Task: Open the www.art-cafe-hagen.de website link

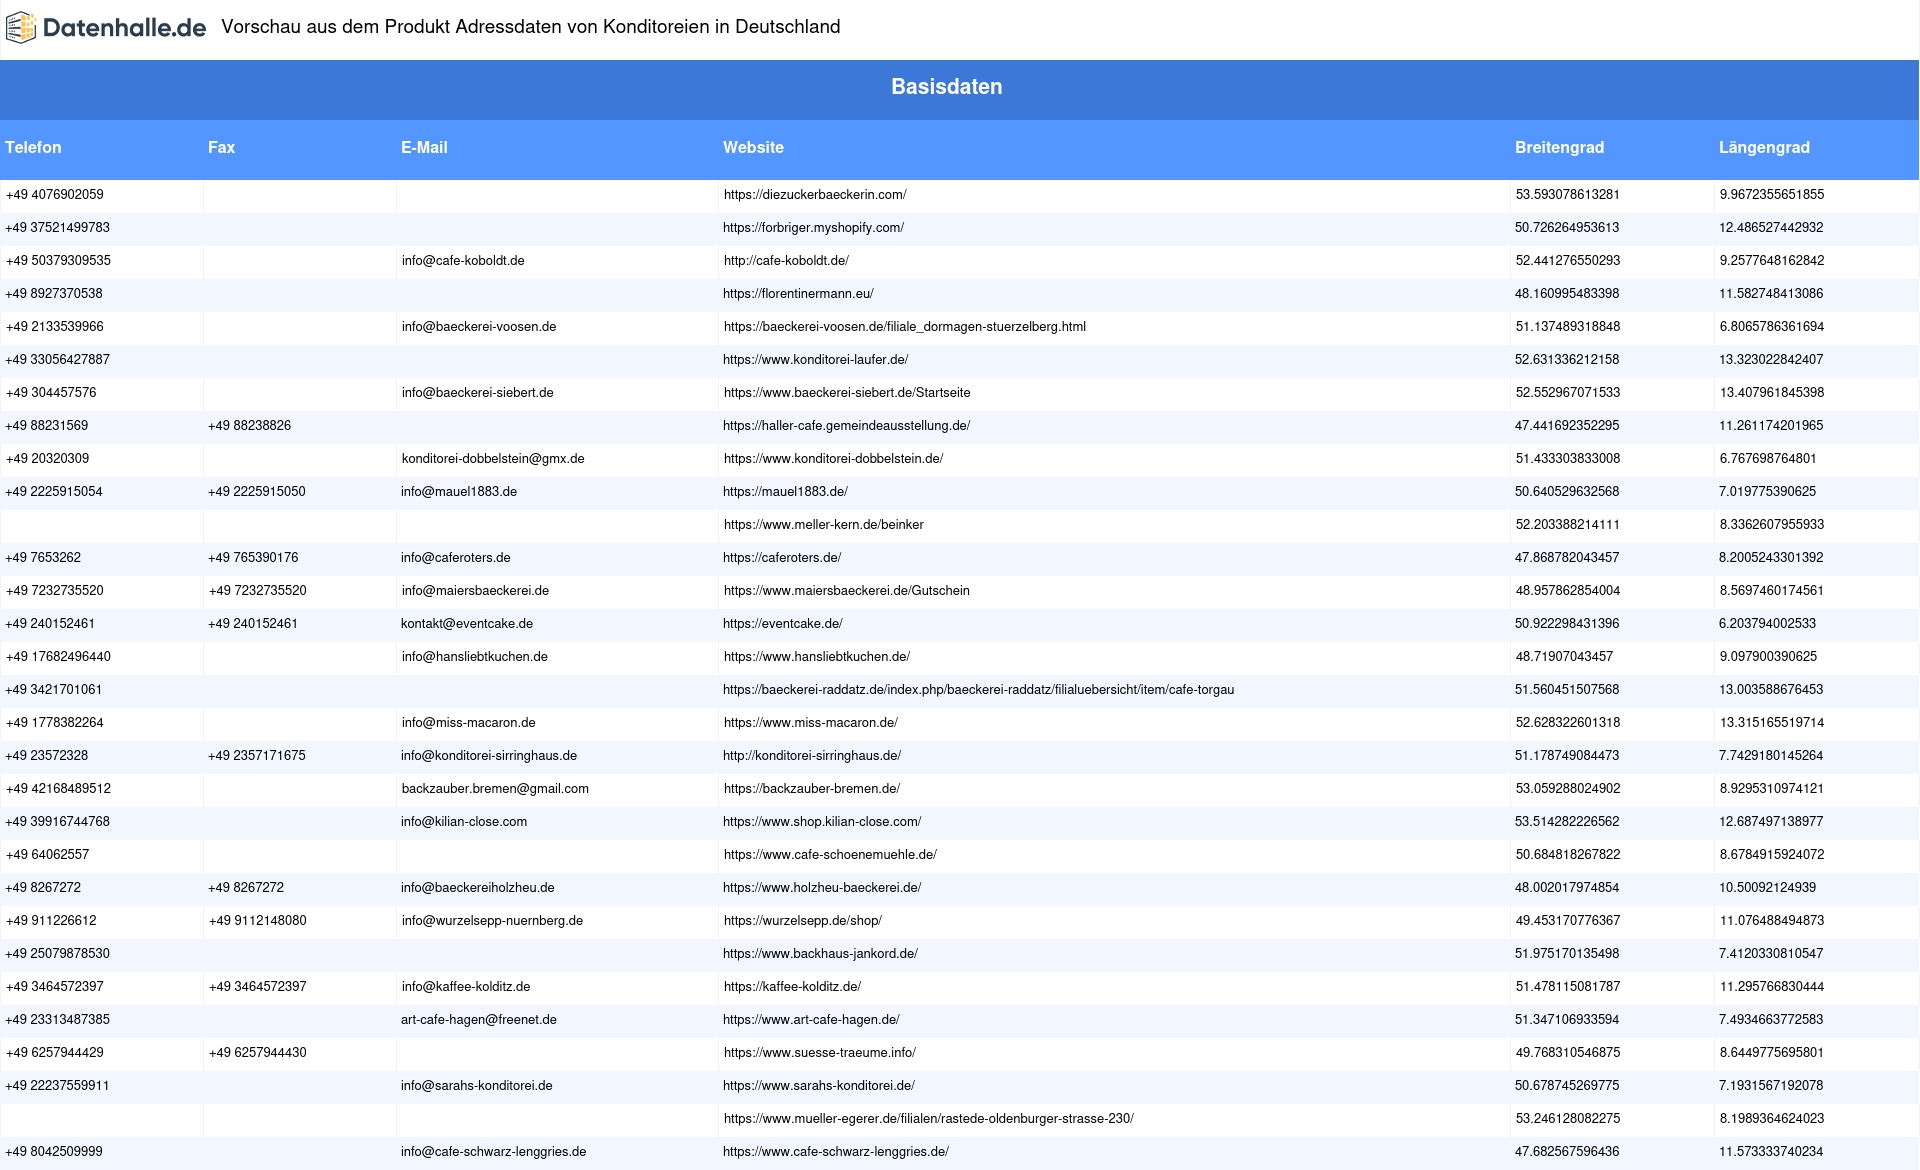Action: (811, 1020)
